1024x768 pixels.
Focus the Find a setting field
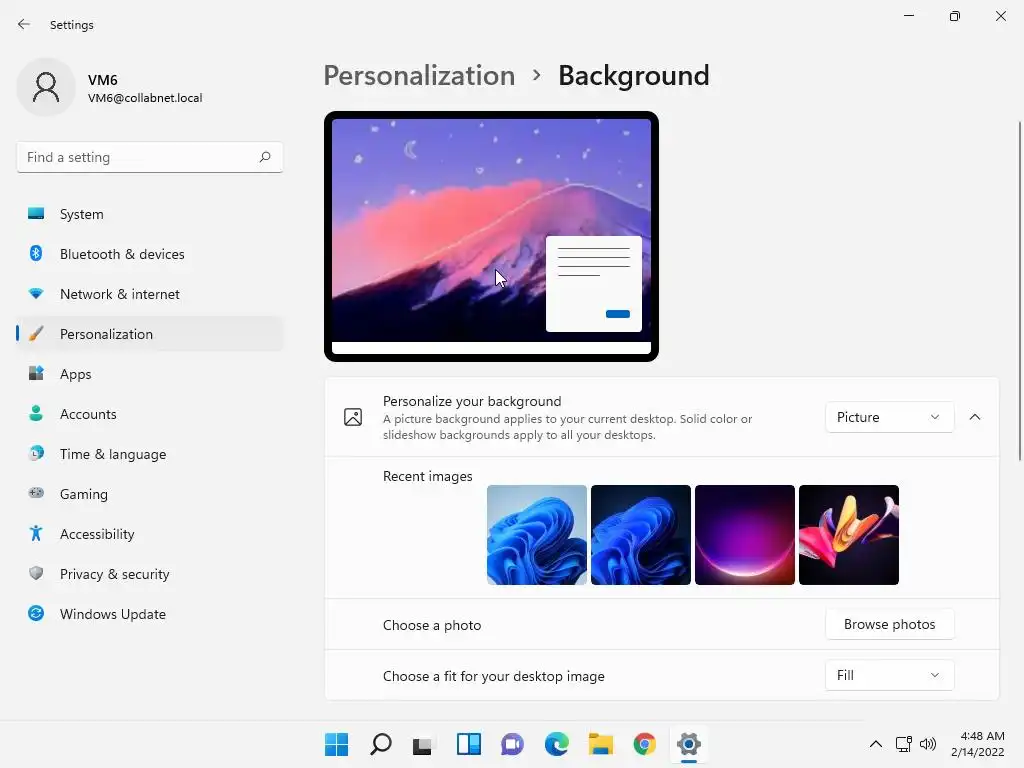click(x=150, y=157)
